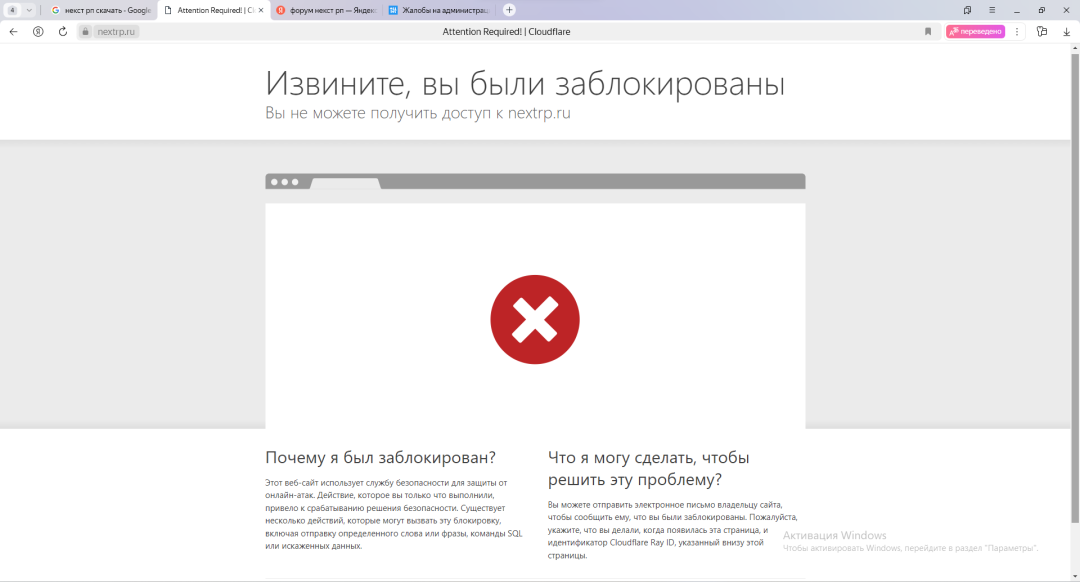Switch to the 'форум некст рп — Яндекс' tab
This screenshot has width=1080, height=582.
(x=326, y=10)
